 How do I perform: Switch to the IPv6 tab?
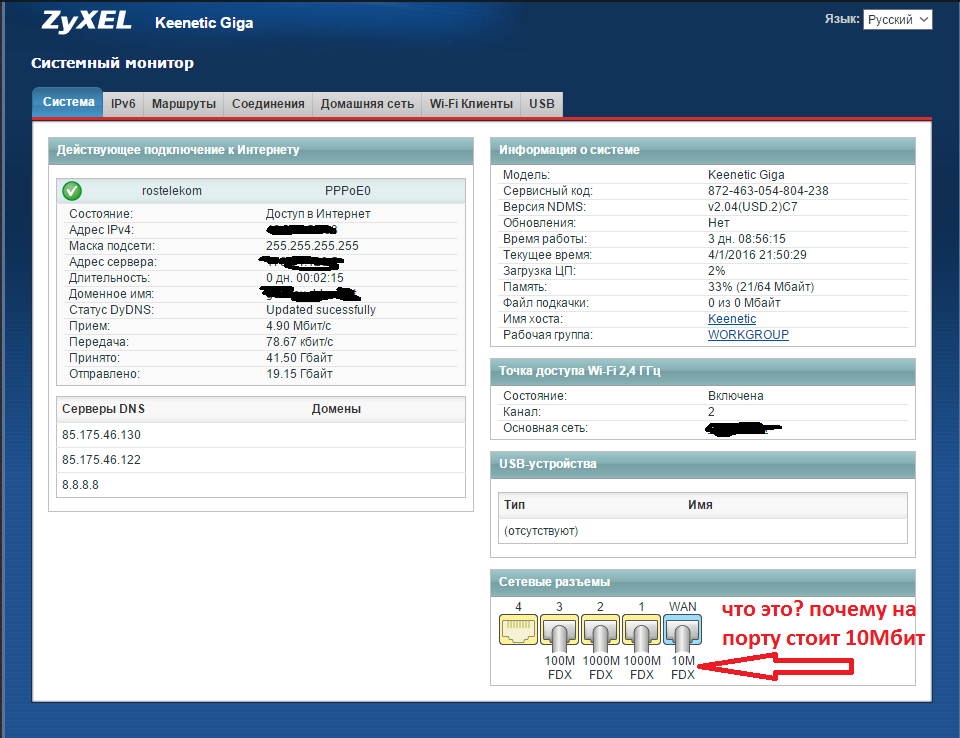pos(123,104)
